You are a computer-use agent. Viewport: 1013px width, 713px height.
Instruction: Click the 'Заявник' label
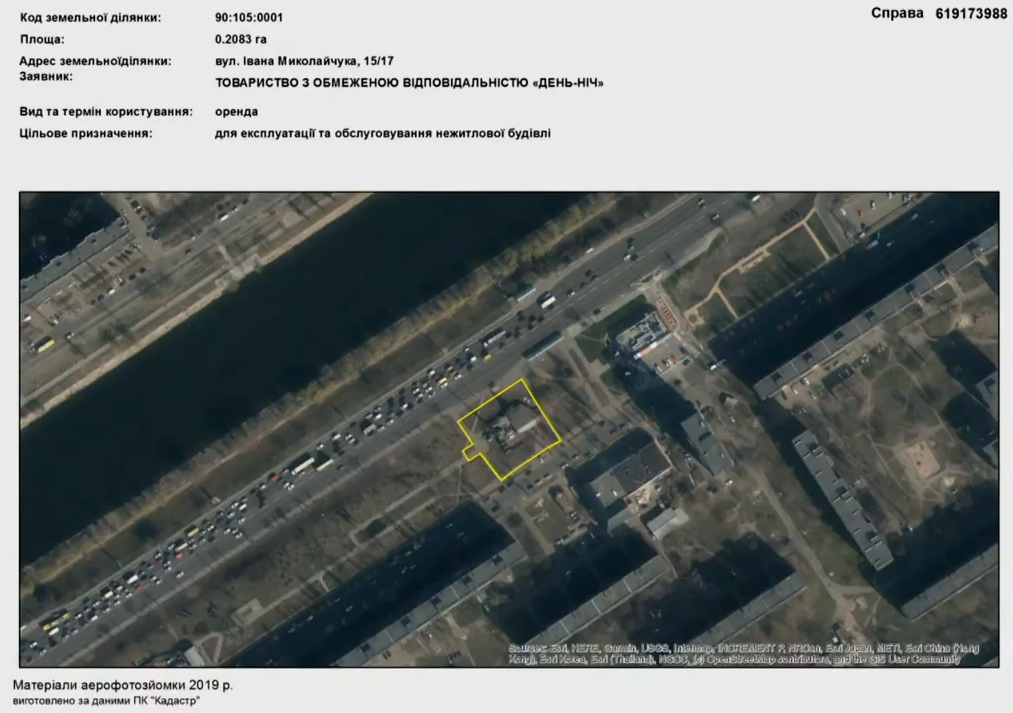46,76
